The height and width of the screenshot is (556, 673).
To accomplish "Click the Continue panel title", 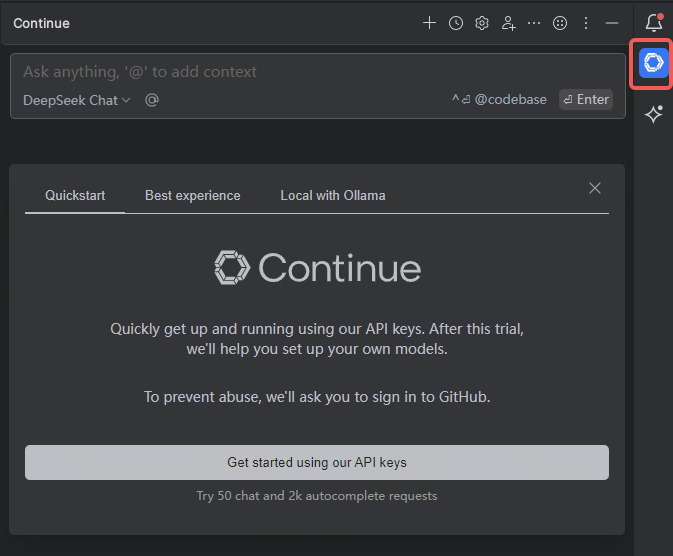I will [41, 23].
